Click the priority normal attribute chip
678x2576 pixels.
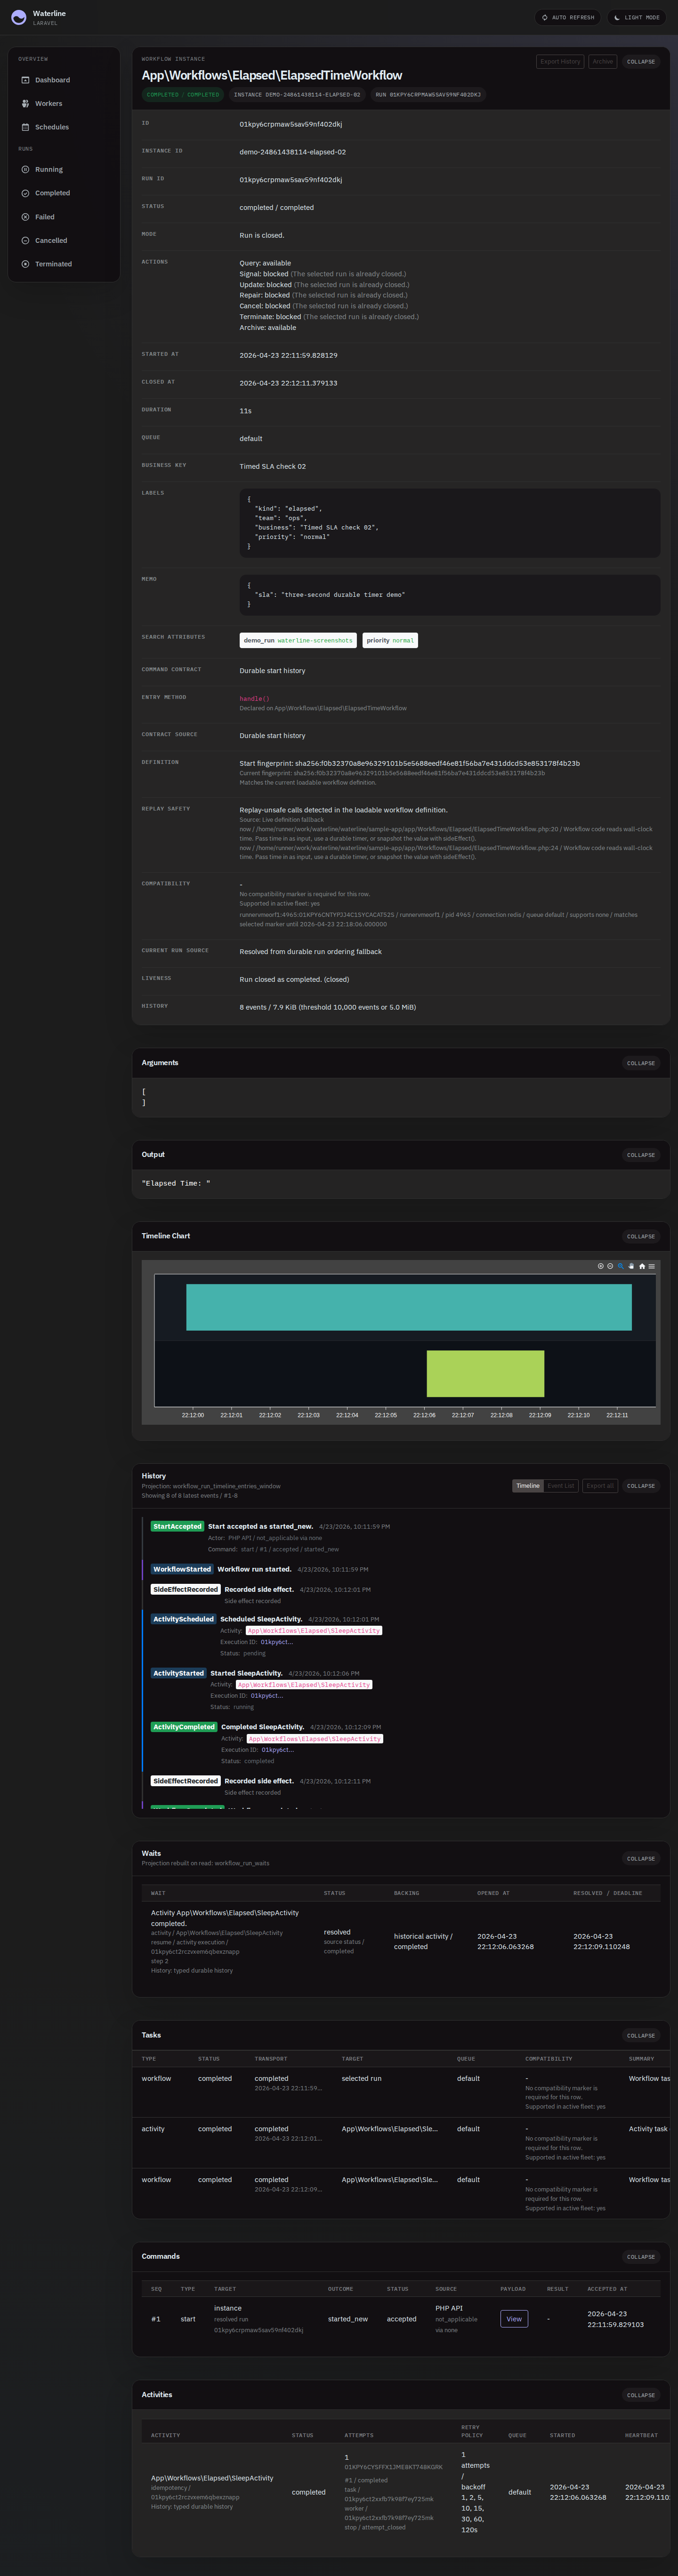390,641
